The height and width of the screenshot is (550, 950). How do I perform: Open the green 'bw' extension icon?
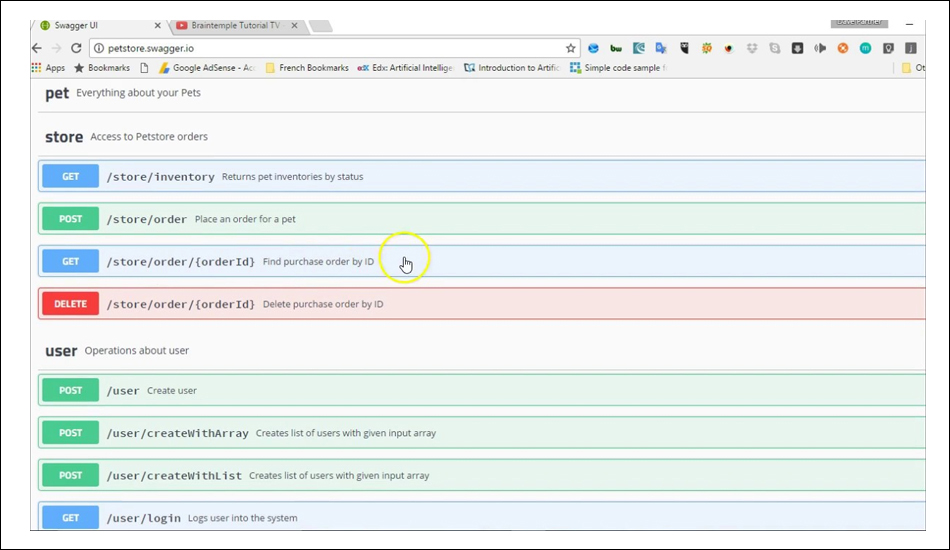(x=616, y=48)
